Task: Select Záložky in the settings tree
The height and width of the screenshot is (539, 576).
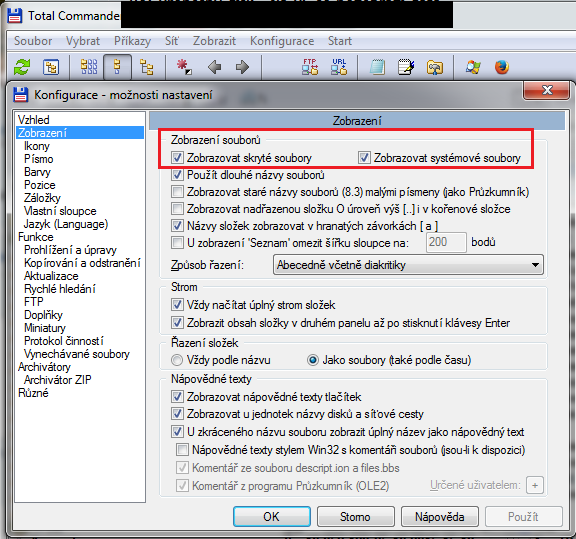Action: pos(42,198)
